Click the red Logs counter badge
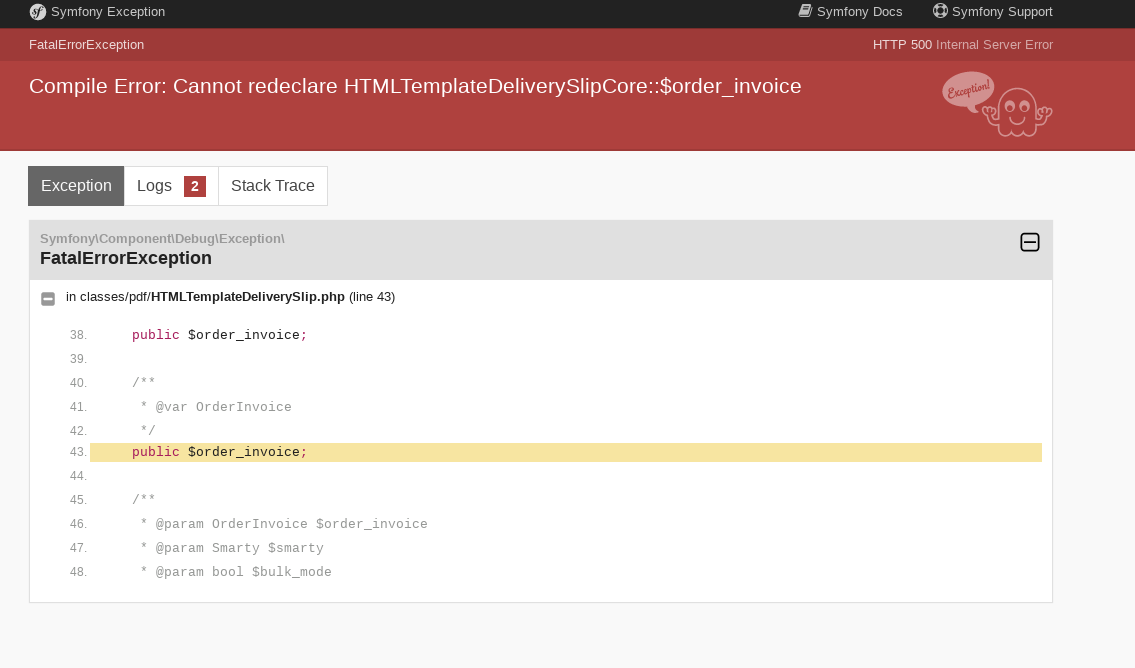Viewport: 1135px width, 668px height. tap(196, 185)
